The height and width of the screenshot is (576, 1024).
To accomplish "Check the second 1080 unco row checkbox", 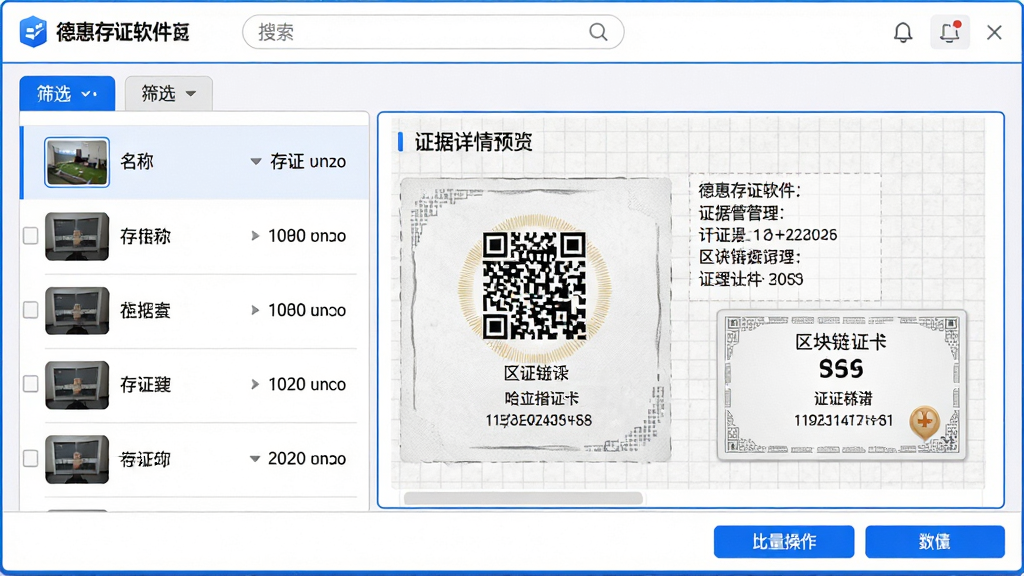I will (x=30, y=310).
